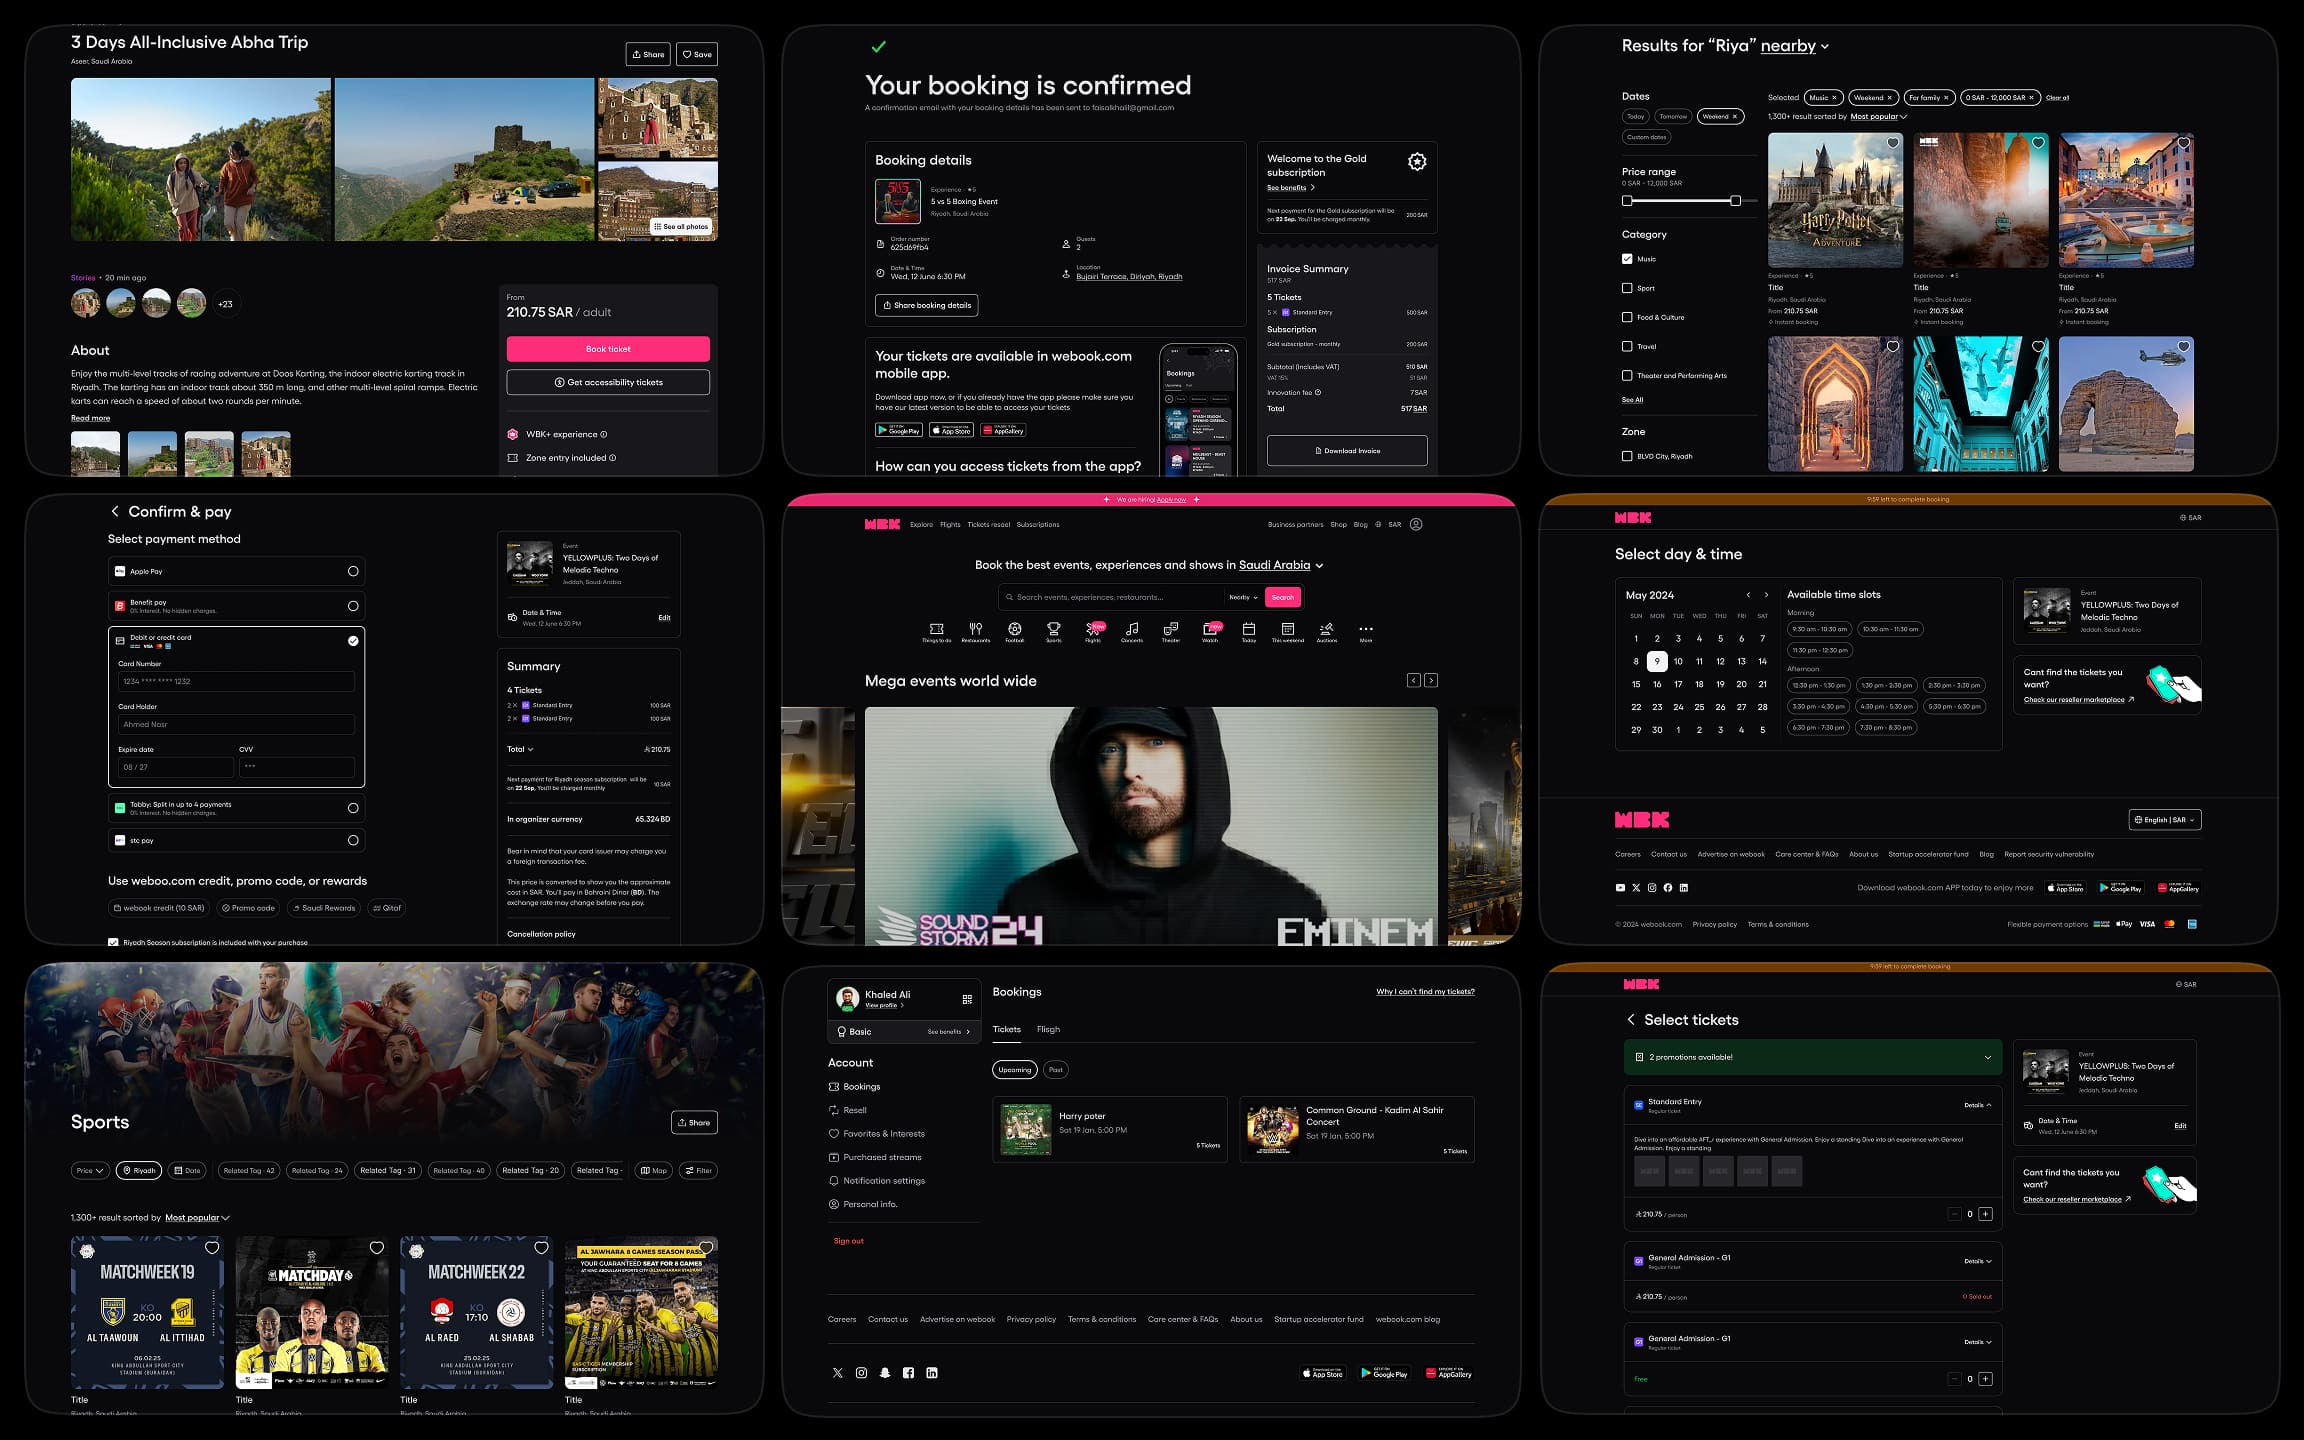Click the Card Number input field

[236, 682]
